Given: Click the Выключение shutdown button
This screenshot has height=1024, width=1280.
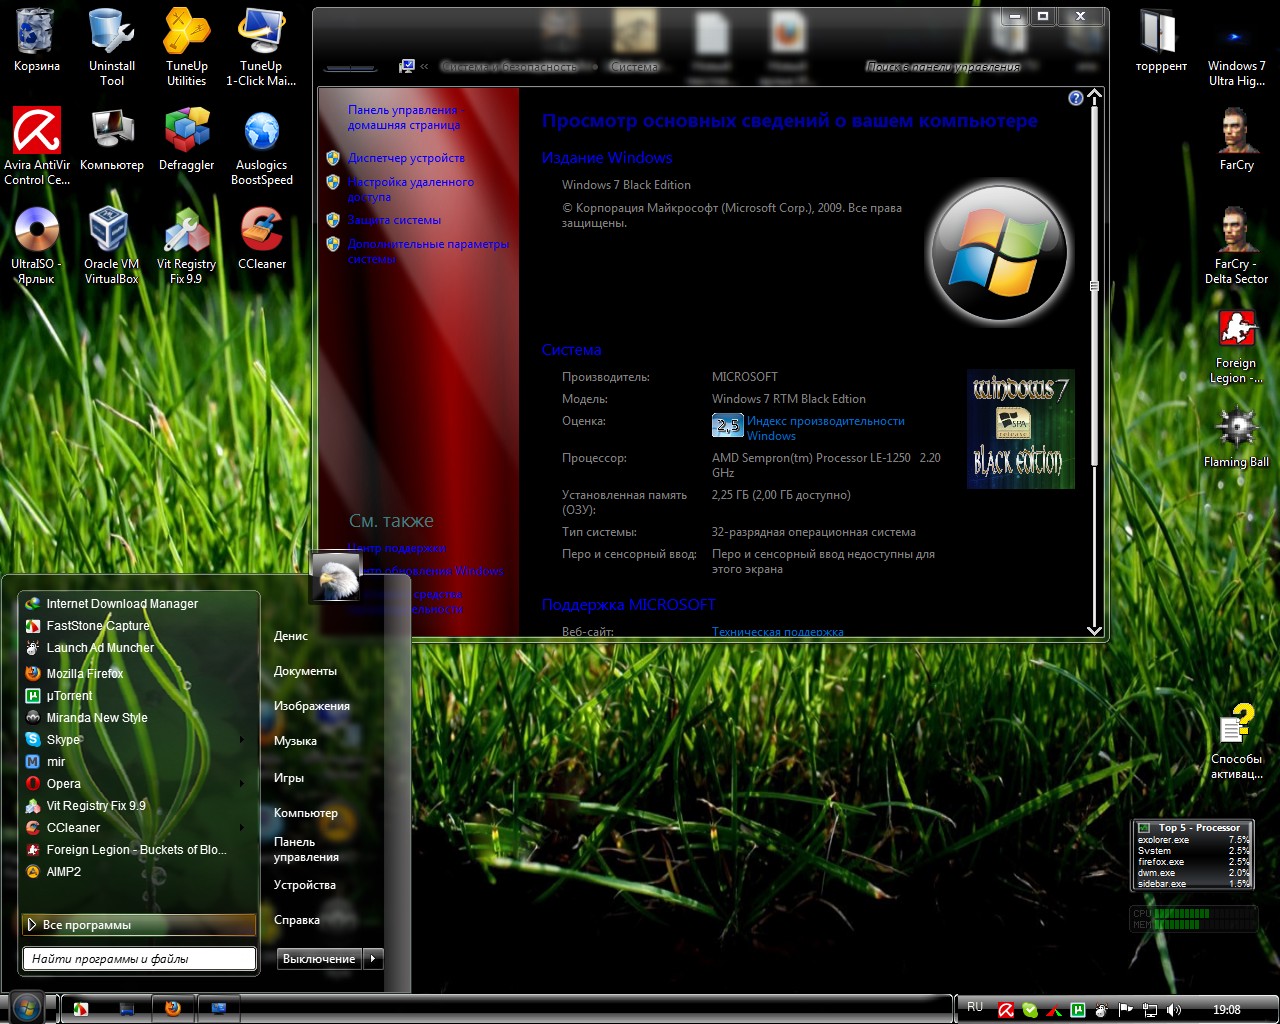Looking at the screenshot, I should click(x=319, y=959).
